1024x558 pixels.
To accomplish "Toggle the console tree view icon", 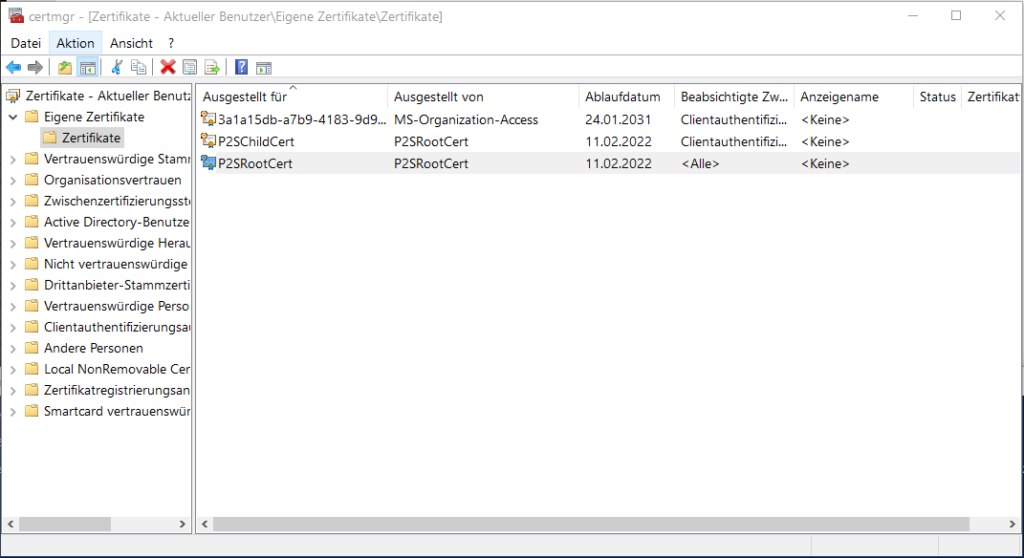I will pyautogui.click(x=88, y=67).
